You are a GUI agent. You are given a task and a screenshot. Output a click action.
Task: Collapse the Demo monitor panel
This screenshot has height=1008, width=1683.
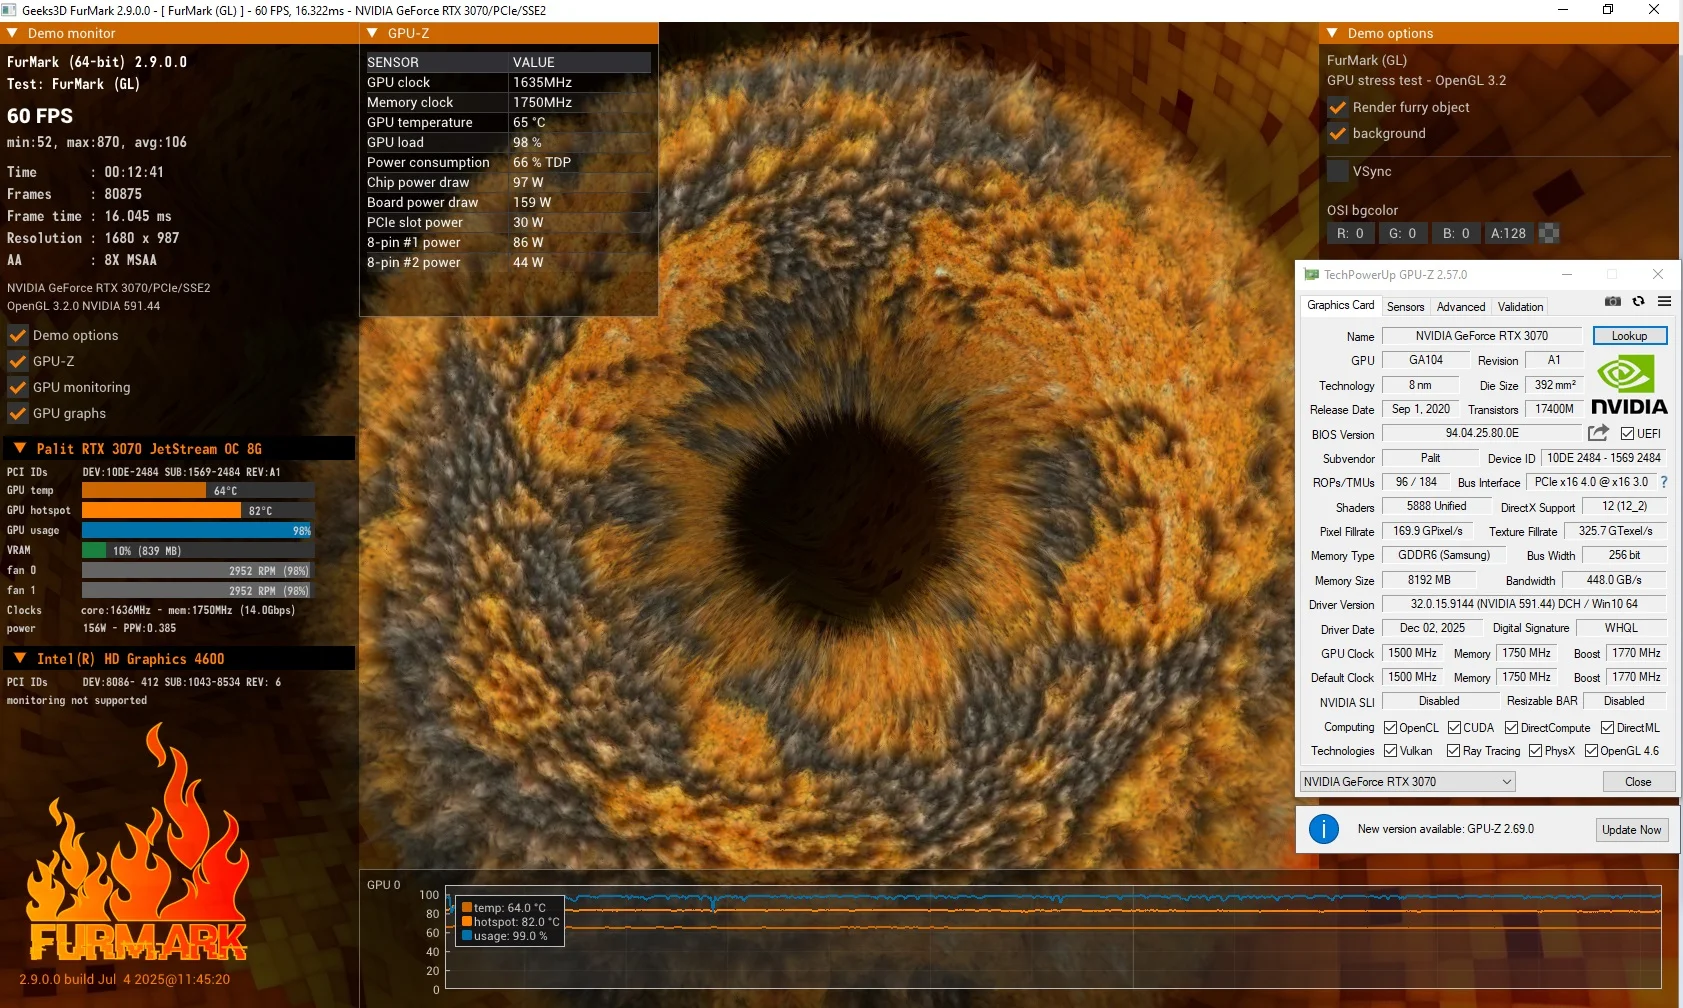click(x=13, y=33)
